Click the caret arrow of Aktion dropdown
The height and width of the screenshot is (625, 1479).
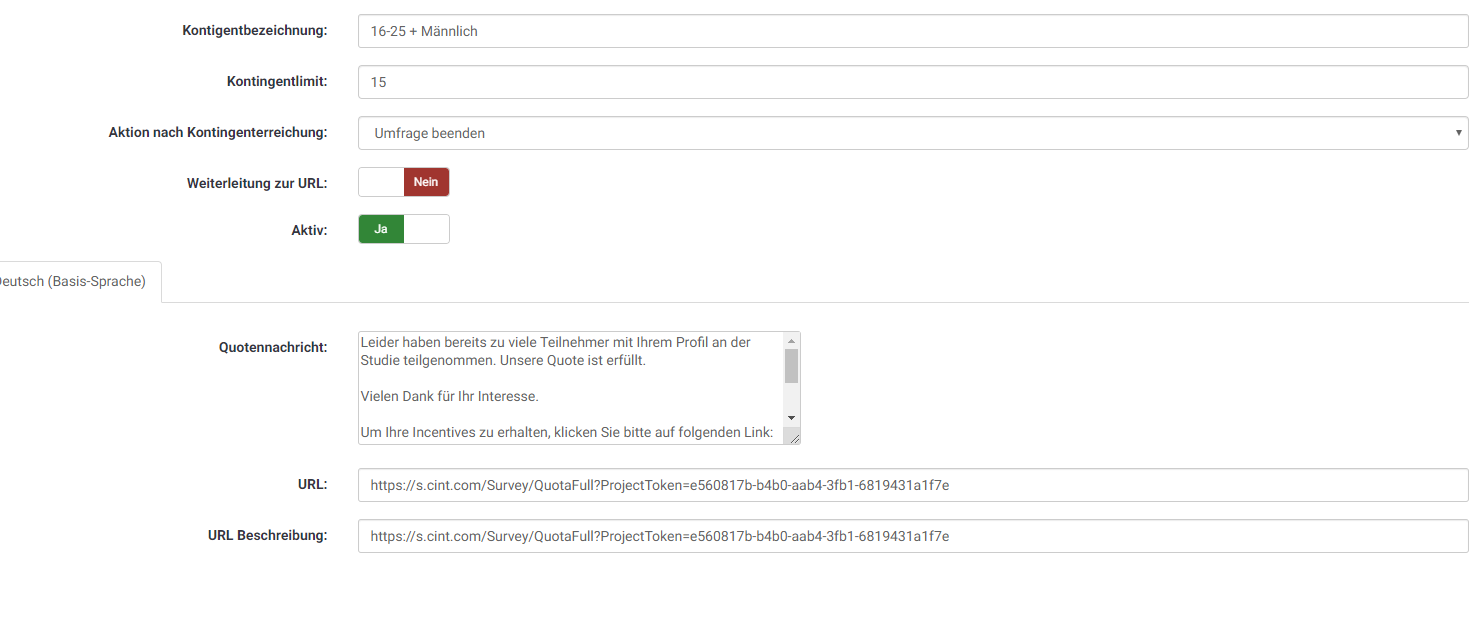click(x=1458, y=132)
